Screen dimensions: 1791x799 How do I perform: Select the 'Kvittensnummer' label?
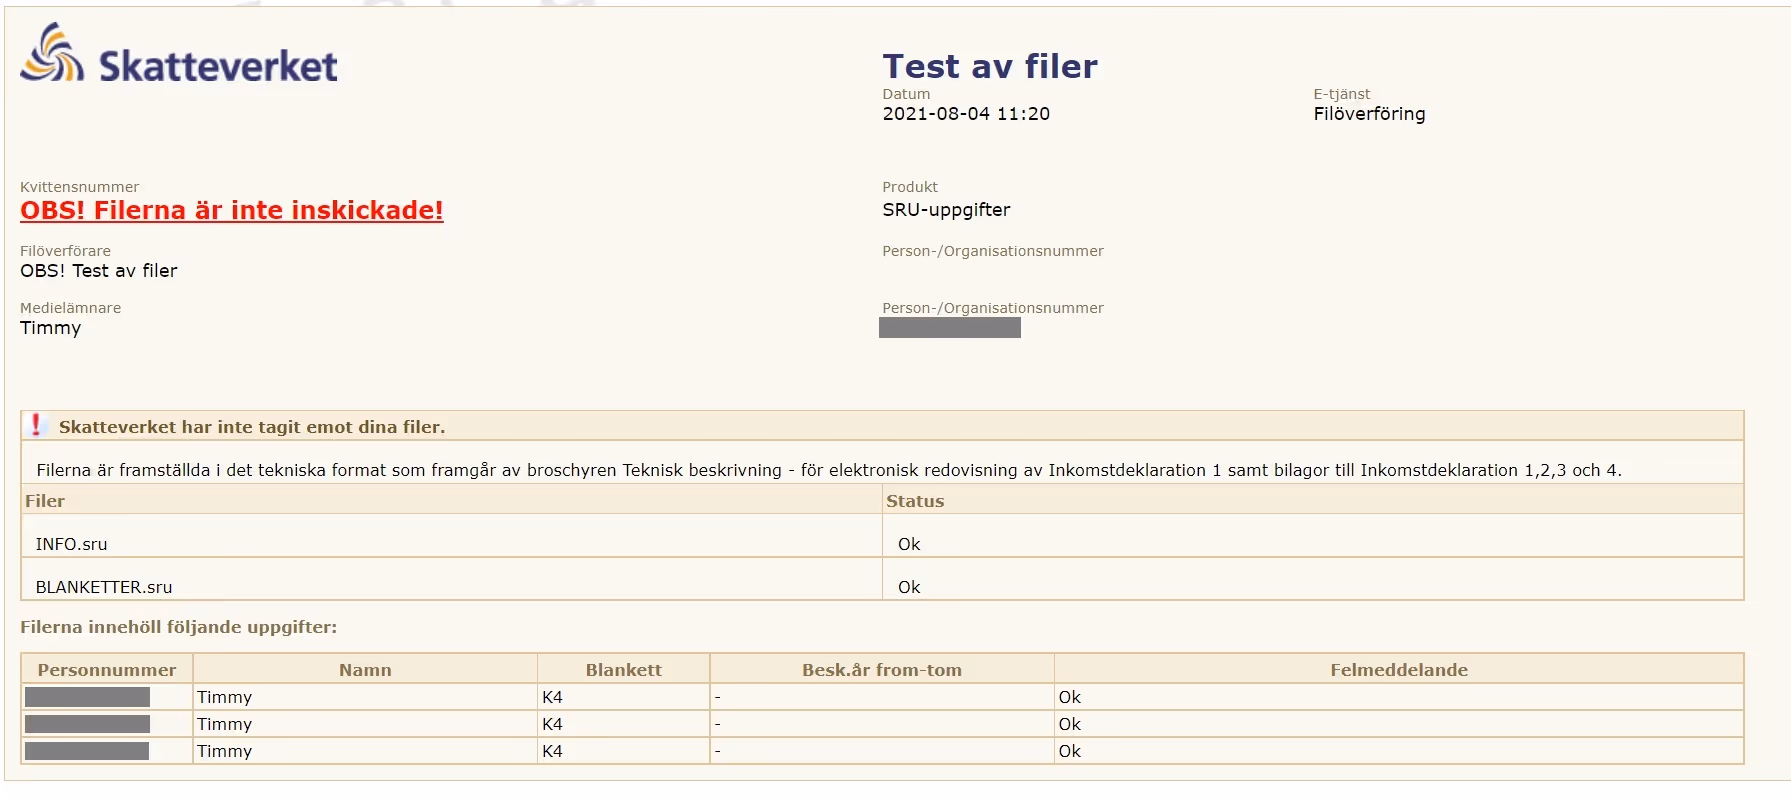tap(79, 187)
